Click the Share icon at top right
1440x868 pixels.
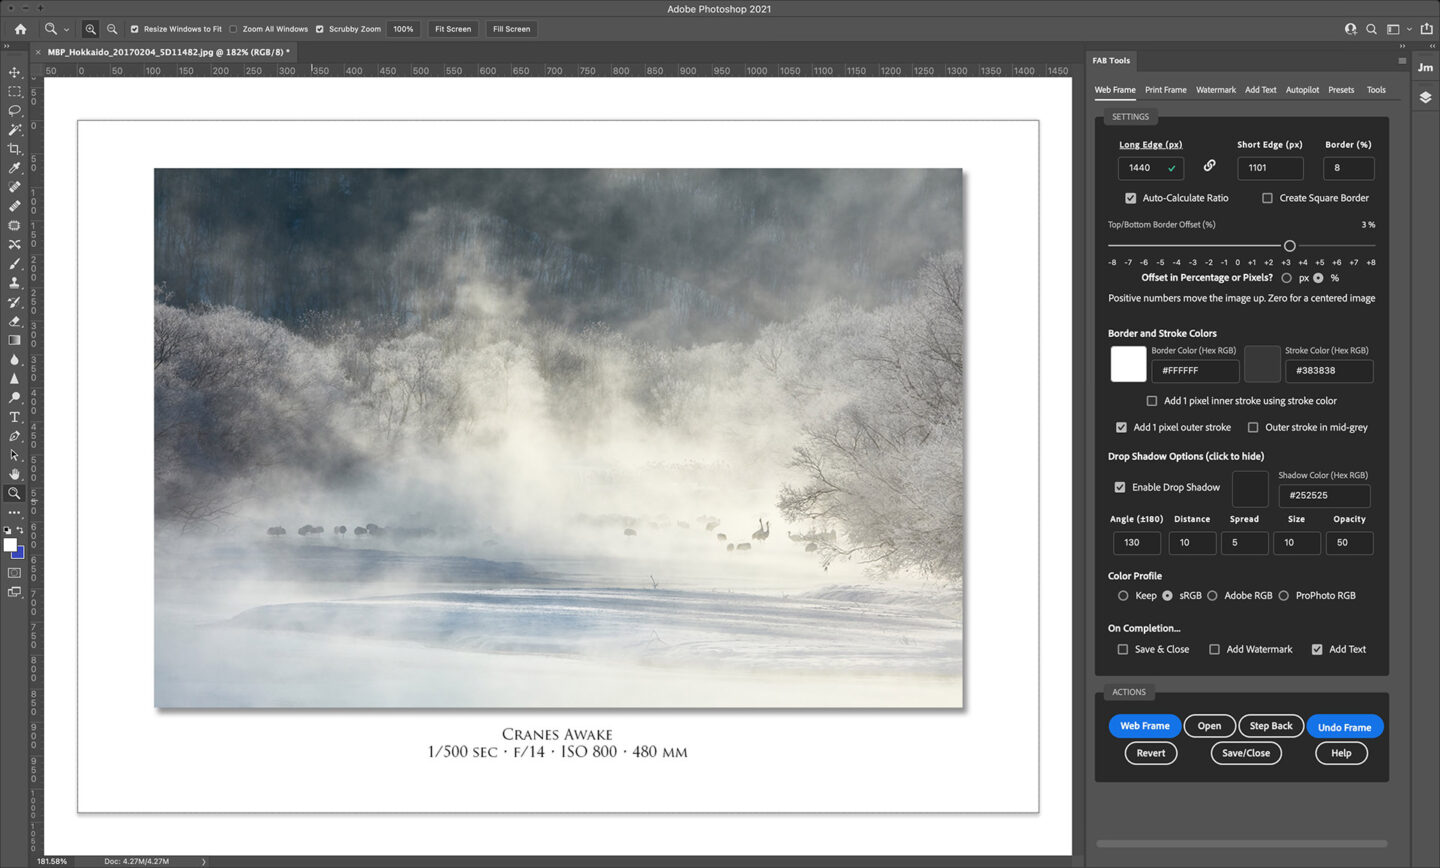1427,29
